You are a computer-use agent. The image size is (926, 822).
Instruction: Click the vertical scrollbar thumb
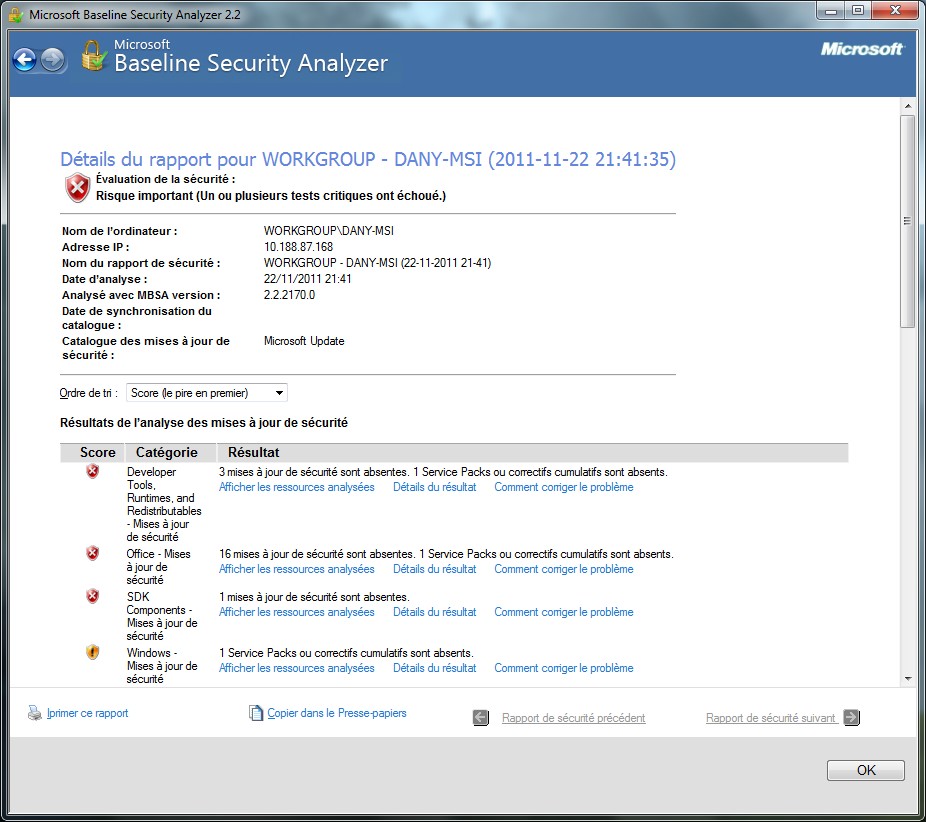coord(907,221)
